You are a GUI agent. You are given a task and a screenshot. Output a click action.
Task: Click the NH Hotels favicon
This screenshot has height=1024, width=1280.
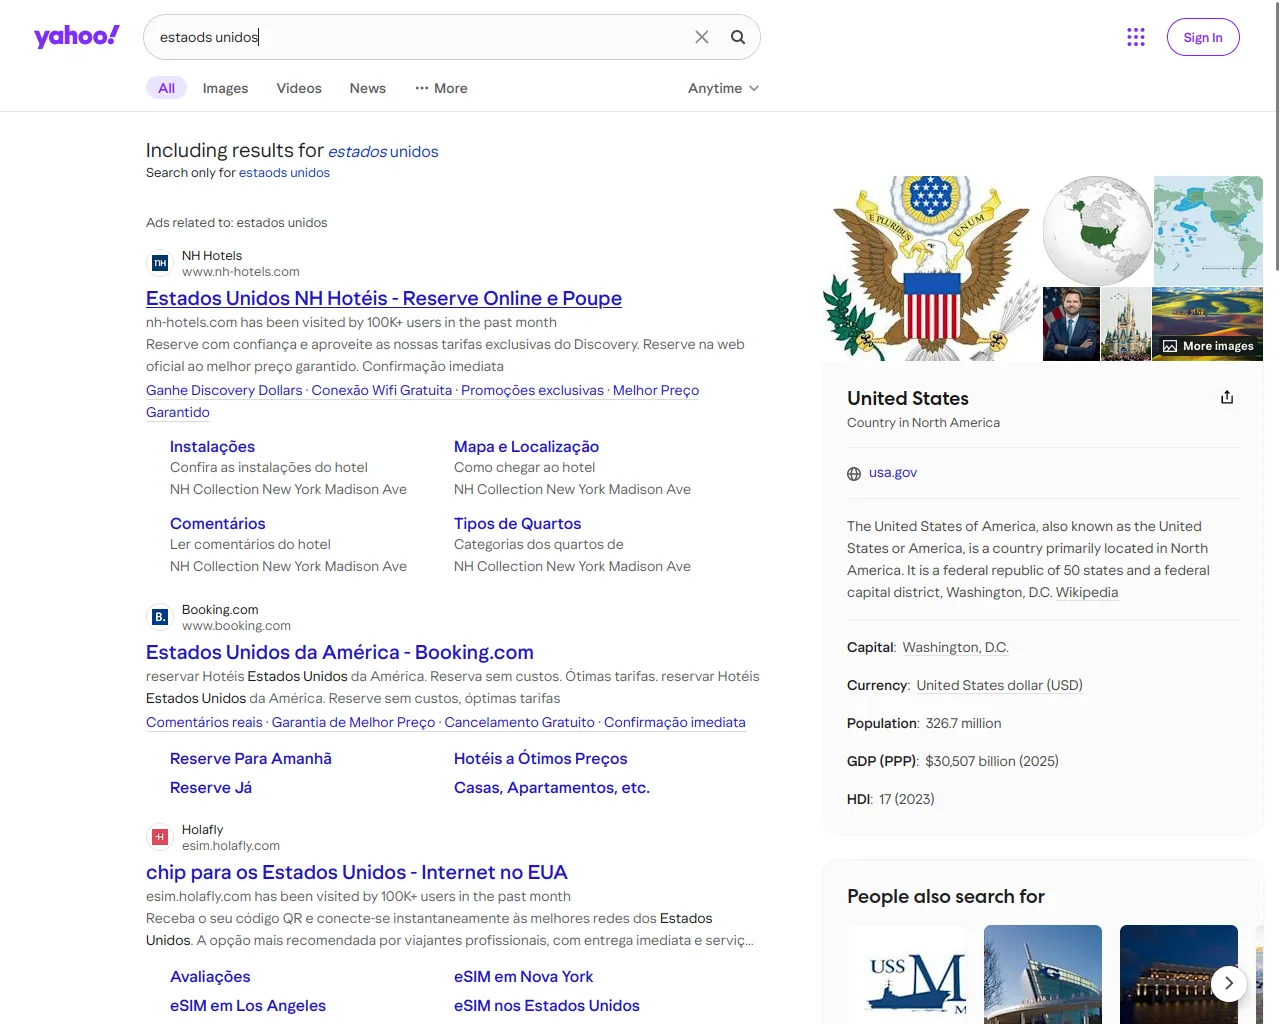160,263
